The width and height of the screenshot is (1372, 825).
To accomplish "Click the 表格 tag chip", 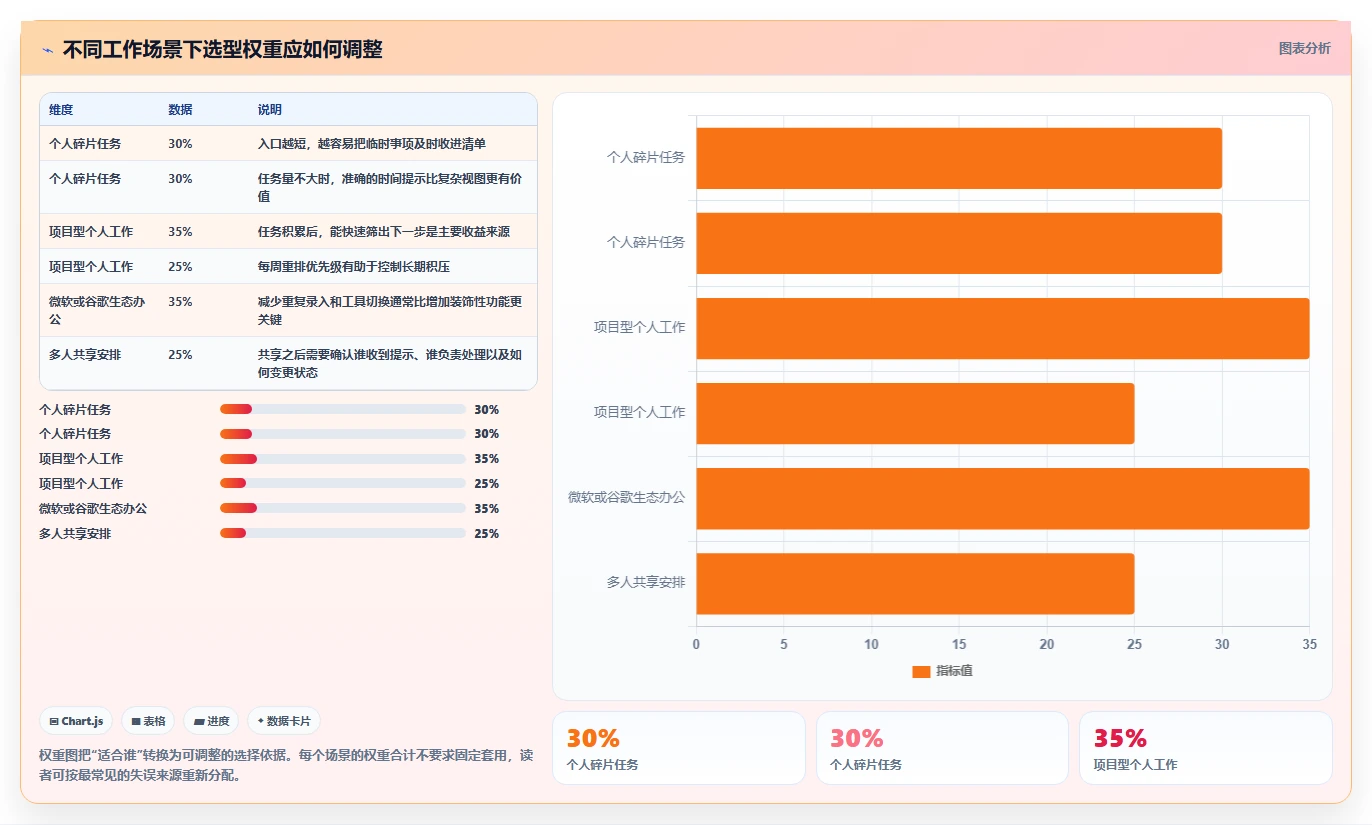I will tap(148, 721).
